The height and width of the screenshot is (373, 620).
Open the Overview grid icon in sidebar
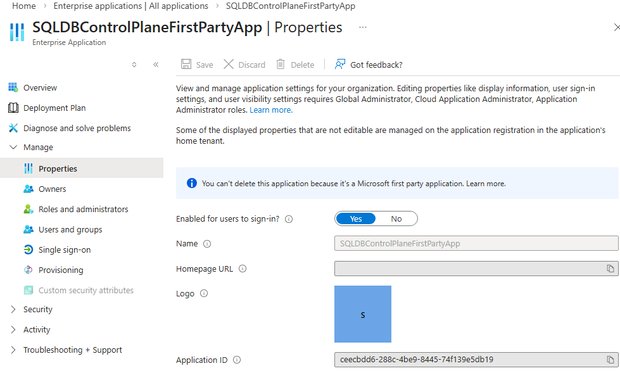coord(13,87)
